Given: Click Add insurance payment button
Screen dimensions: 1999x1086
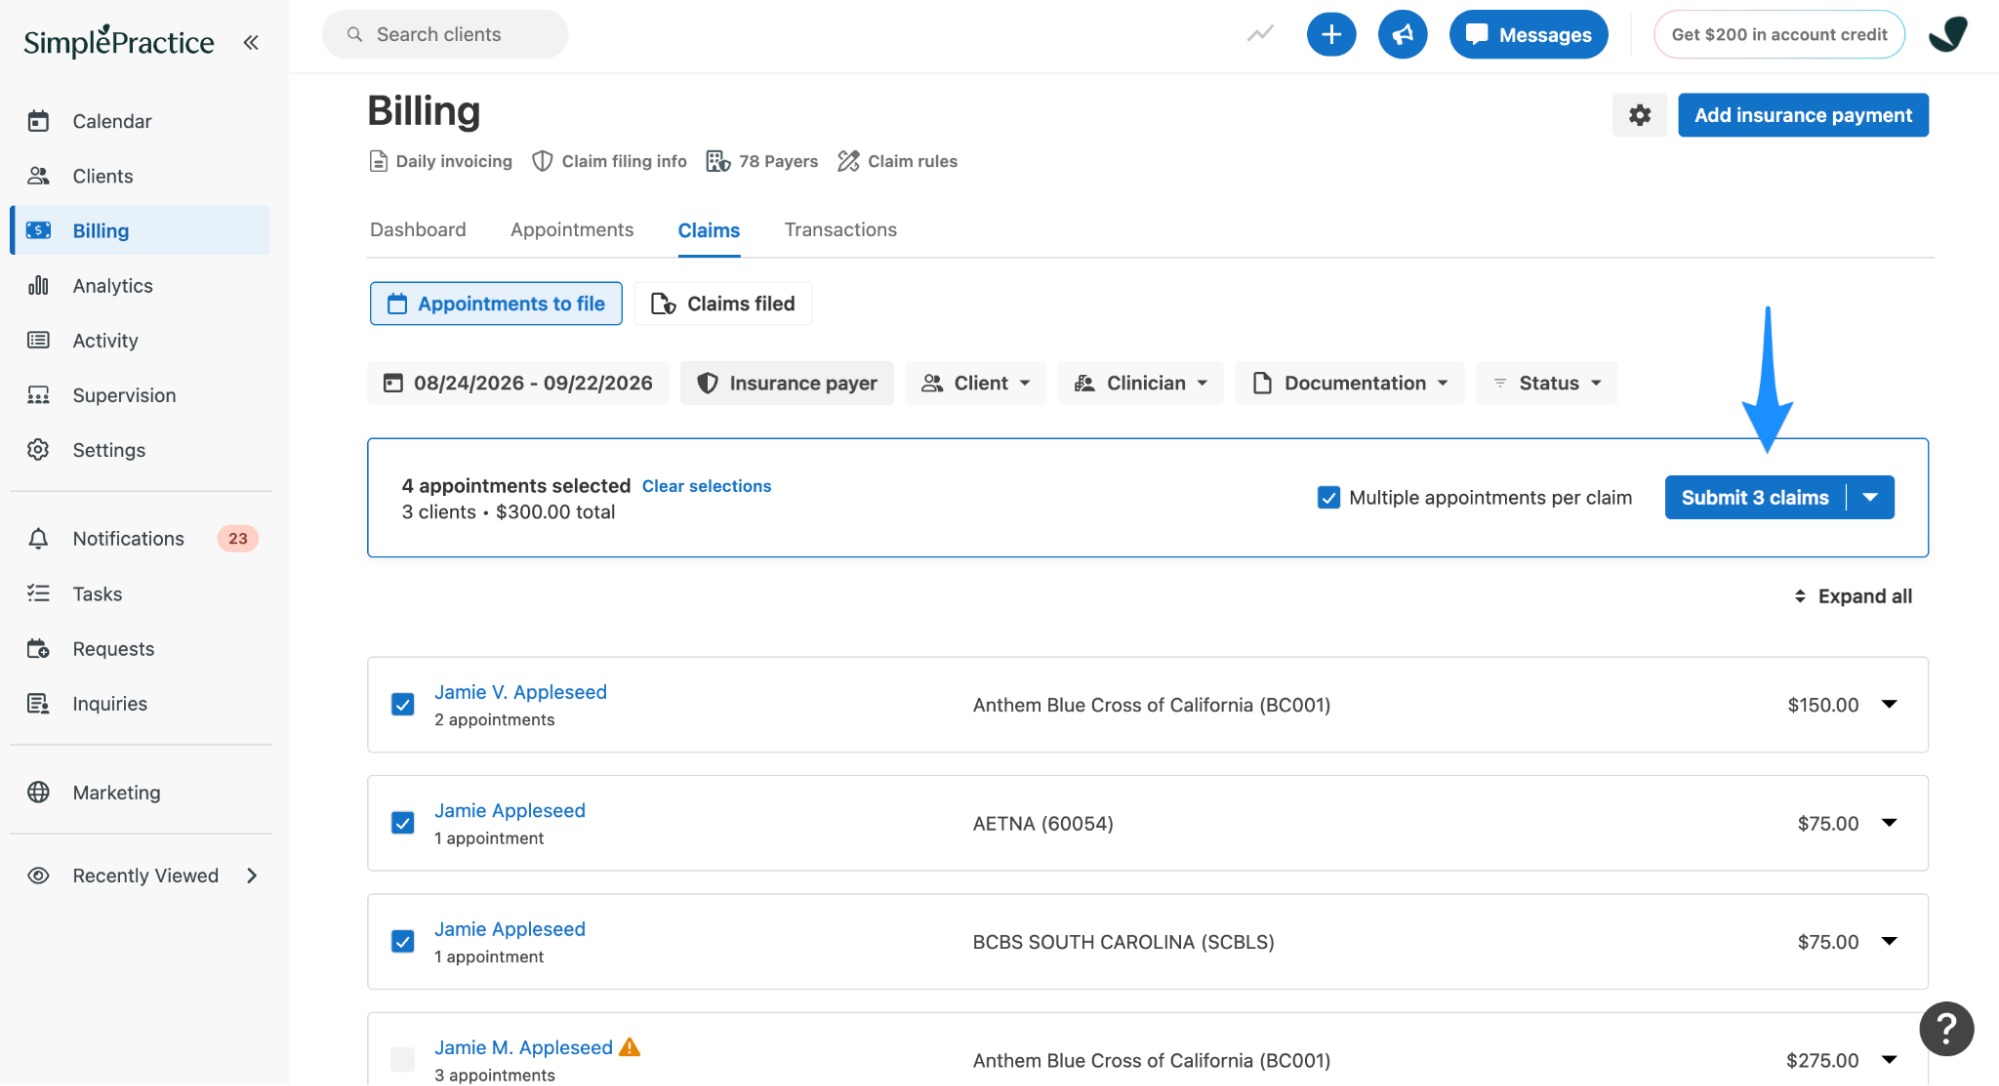Looking at the screenshot, I should [1802, 115].
